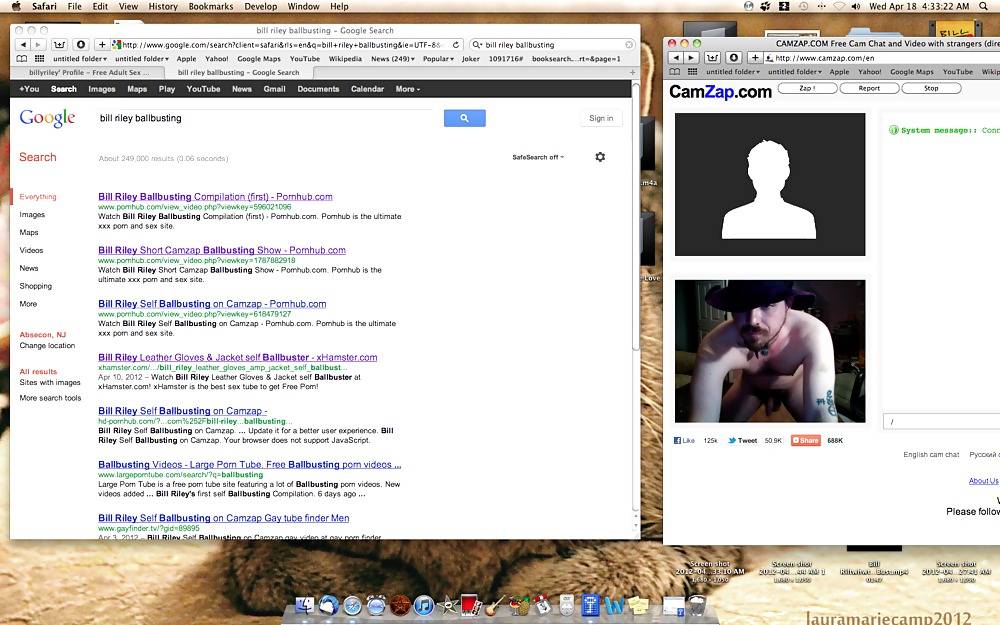The image size is (1000, 625).
Task: Click the blue Google search magnifier button
Action: [464, 118]
